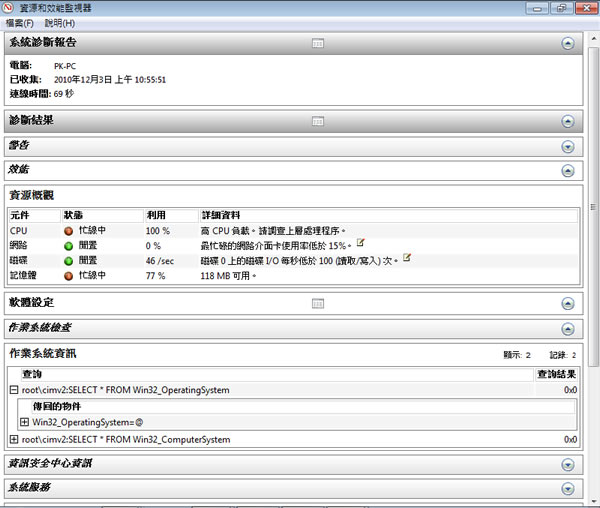Expand the 系統服務 section
This screenshot has width=600, height=508.
point(567,489)
